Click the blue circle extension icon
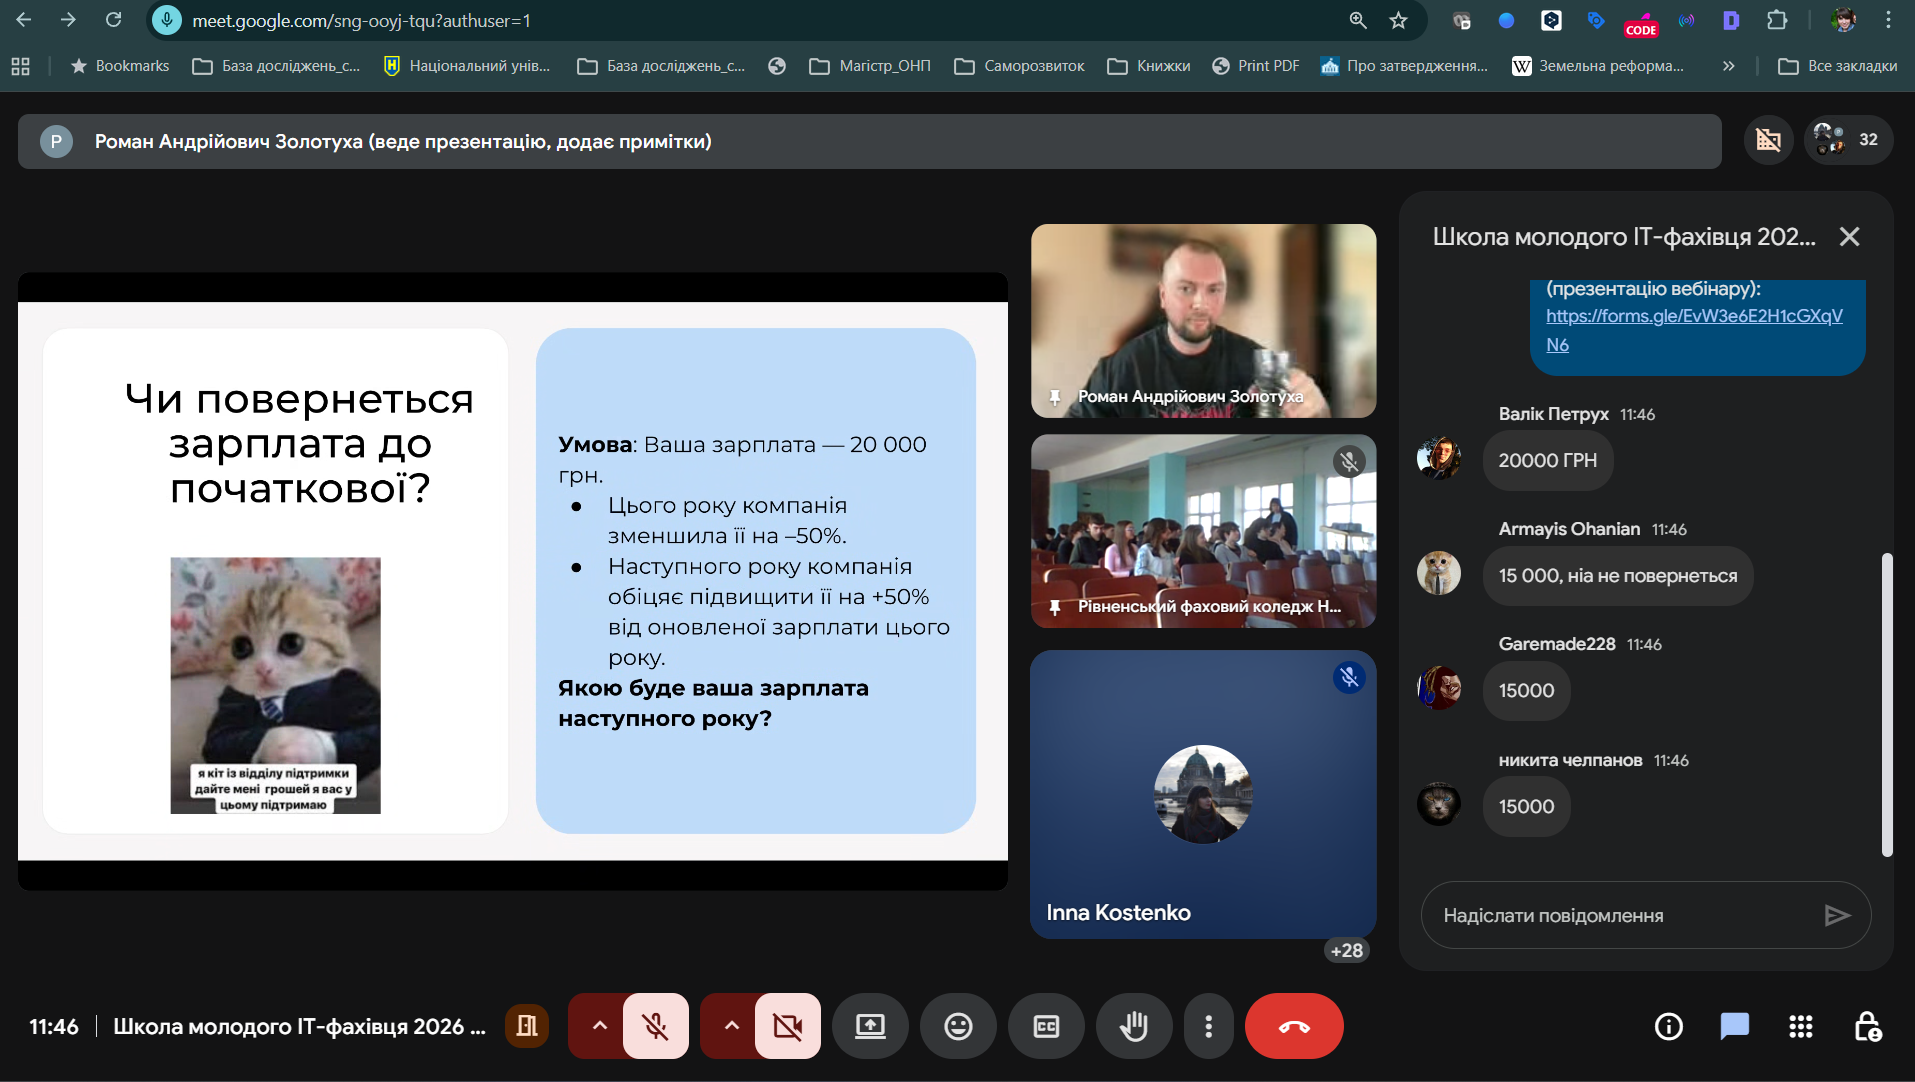Image resolution: width=1915 pixels, height=1082 pixels. (x=1506, y=20)
